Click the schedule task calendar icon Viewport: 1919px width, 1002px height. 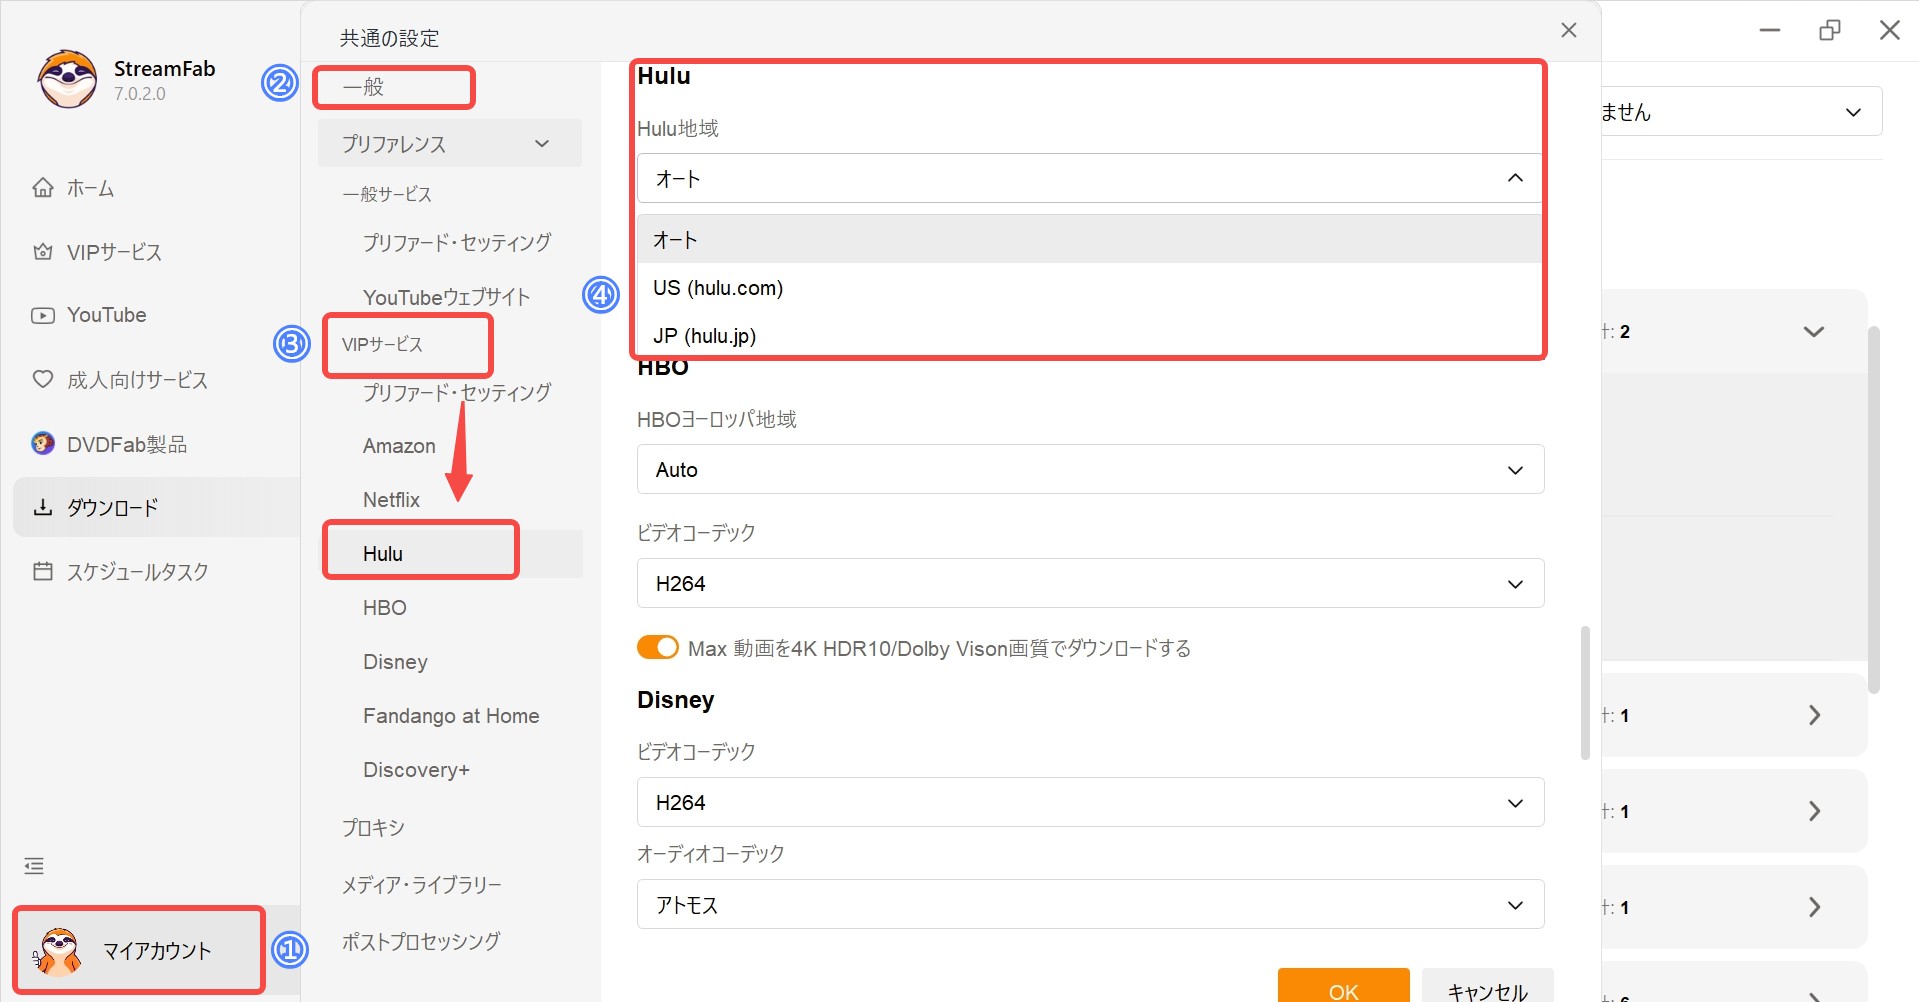point(43,571)
